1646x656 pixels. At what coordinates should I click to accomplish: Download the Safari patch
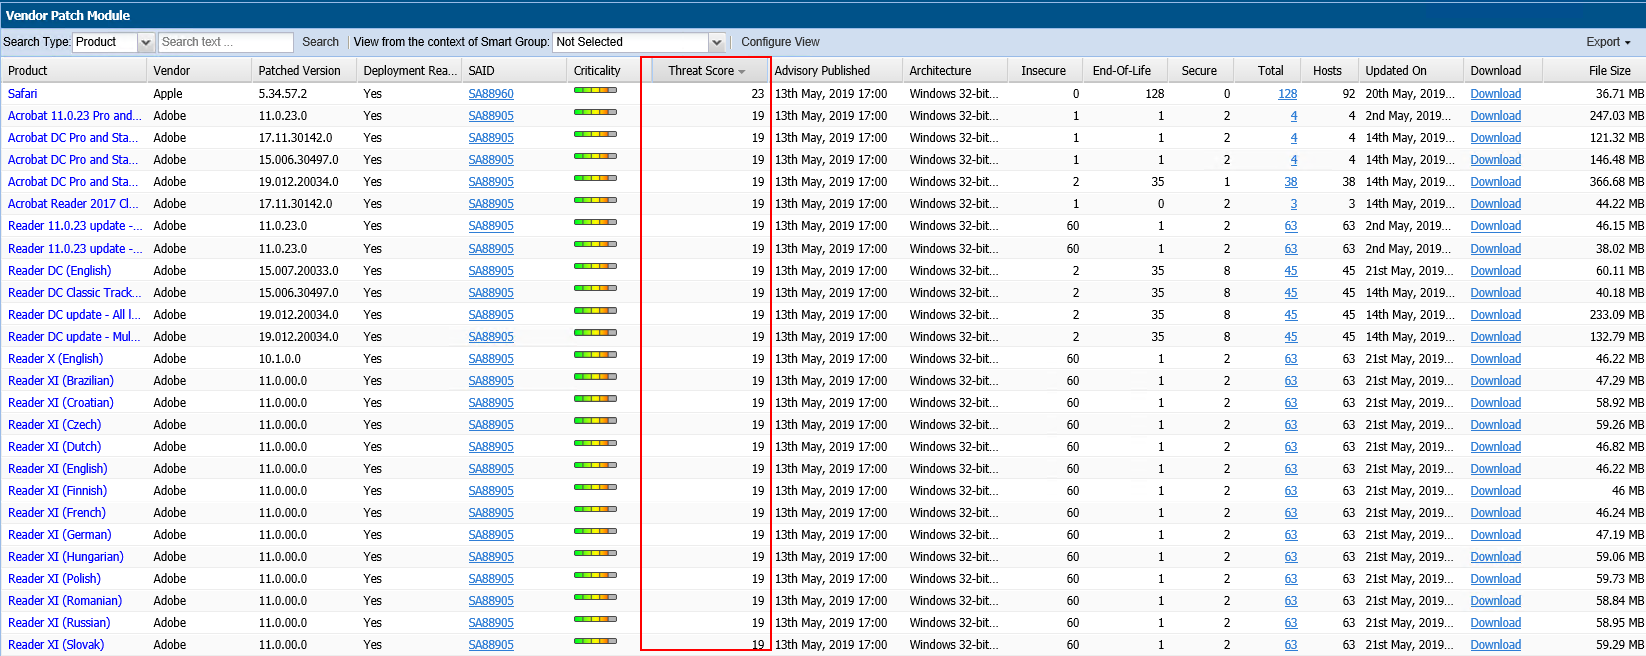(1495, 94)
